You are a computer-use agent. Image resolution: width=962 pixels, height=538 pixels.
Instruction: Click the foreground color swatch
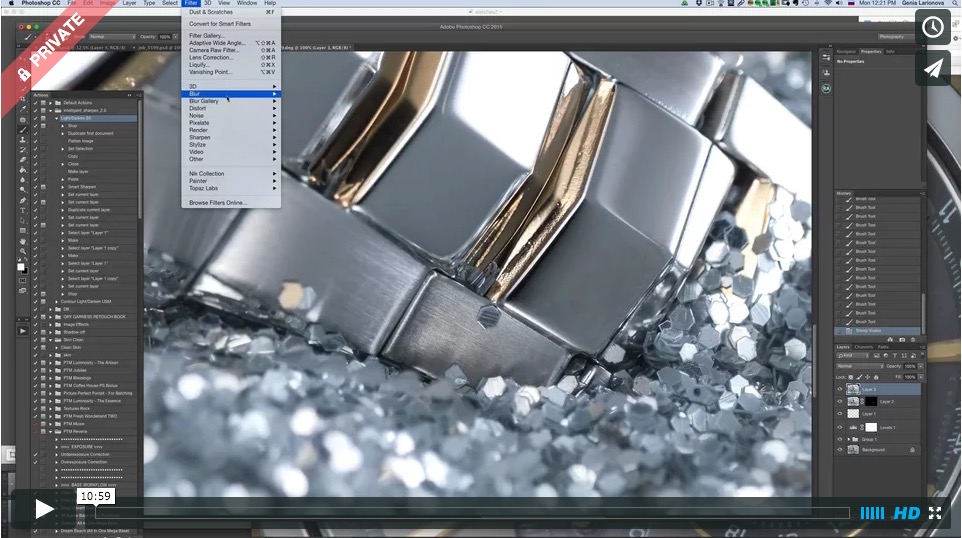tap(20, 267)
